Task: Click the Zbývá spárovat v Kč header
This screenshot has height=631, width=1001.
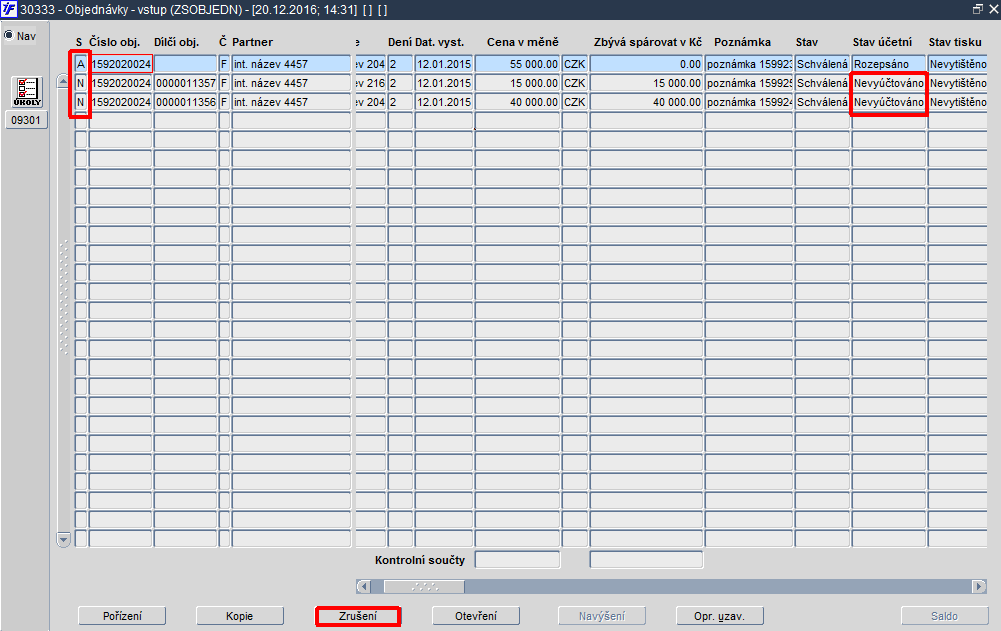Action: (647, 42)
